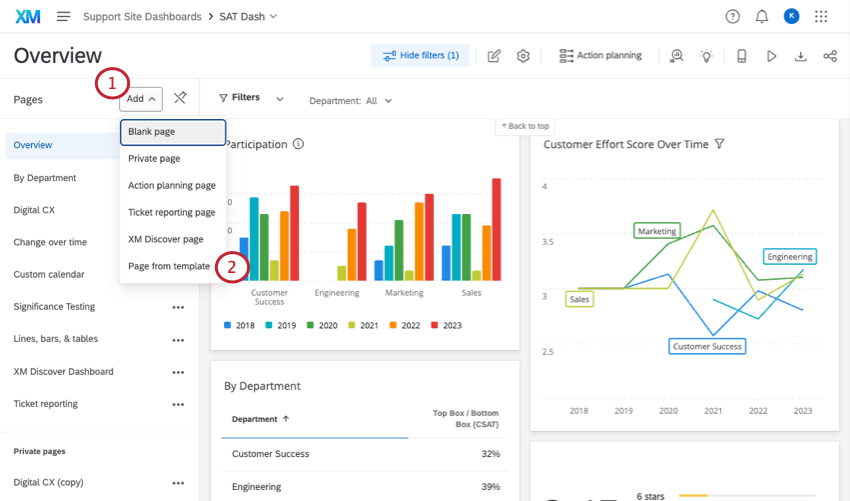Share the dashboard via share icon
850x501 pixels.
[x=829, y=56]
